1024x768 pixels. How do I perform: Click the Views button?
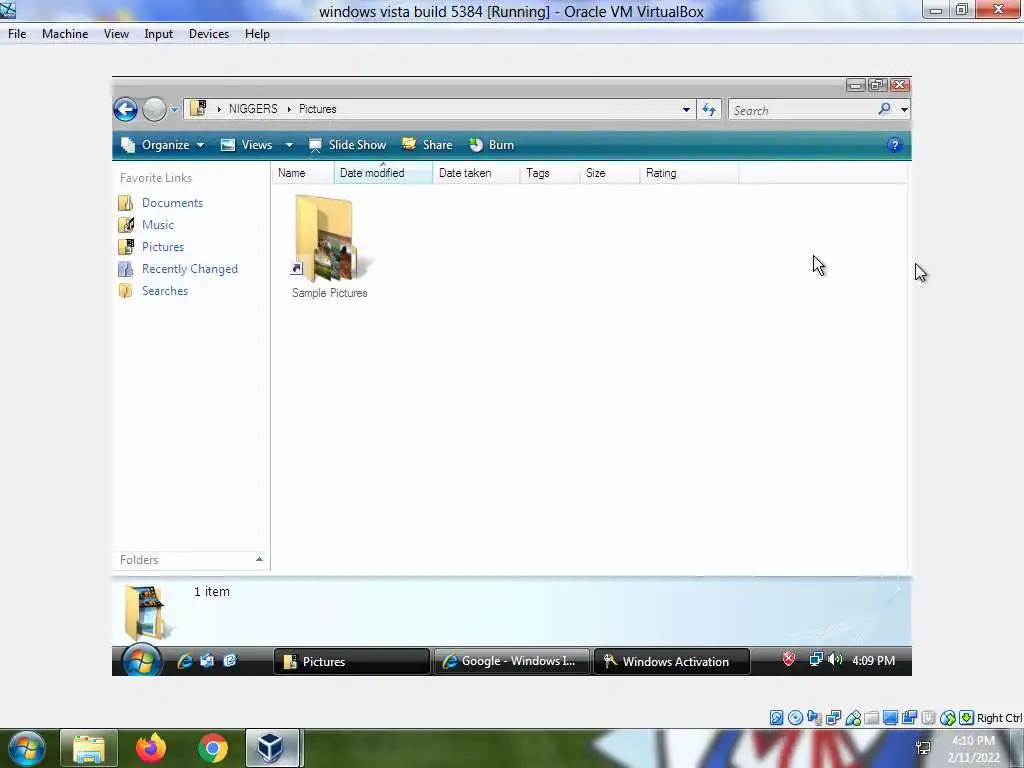tap(246, 145)
